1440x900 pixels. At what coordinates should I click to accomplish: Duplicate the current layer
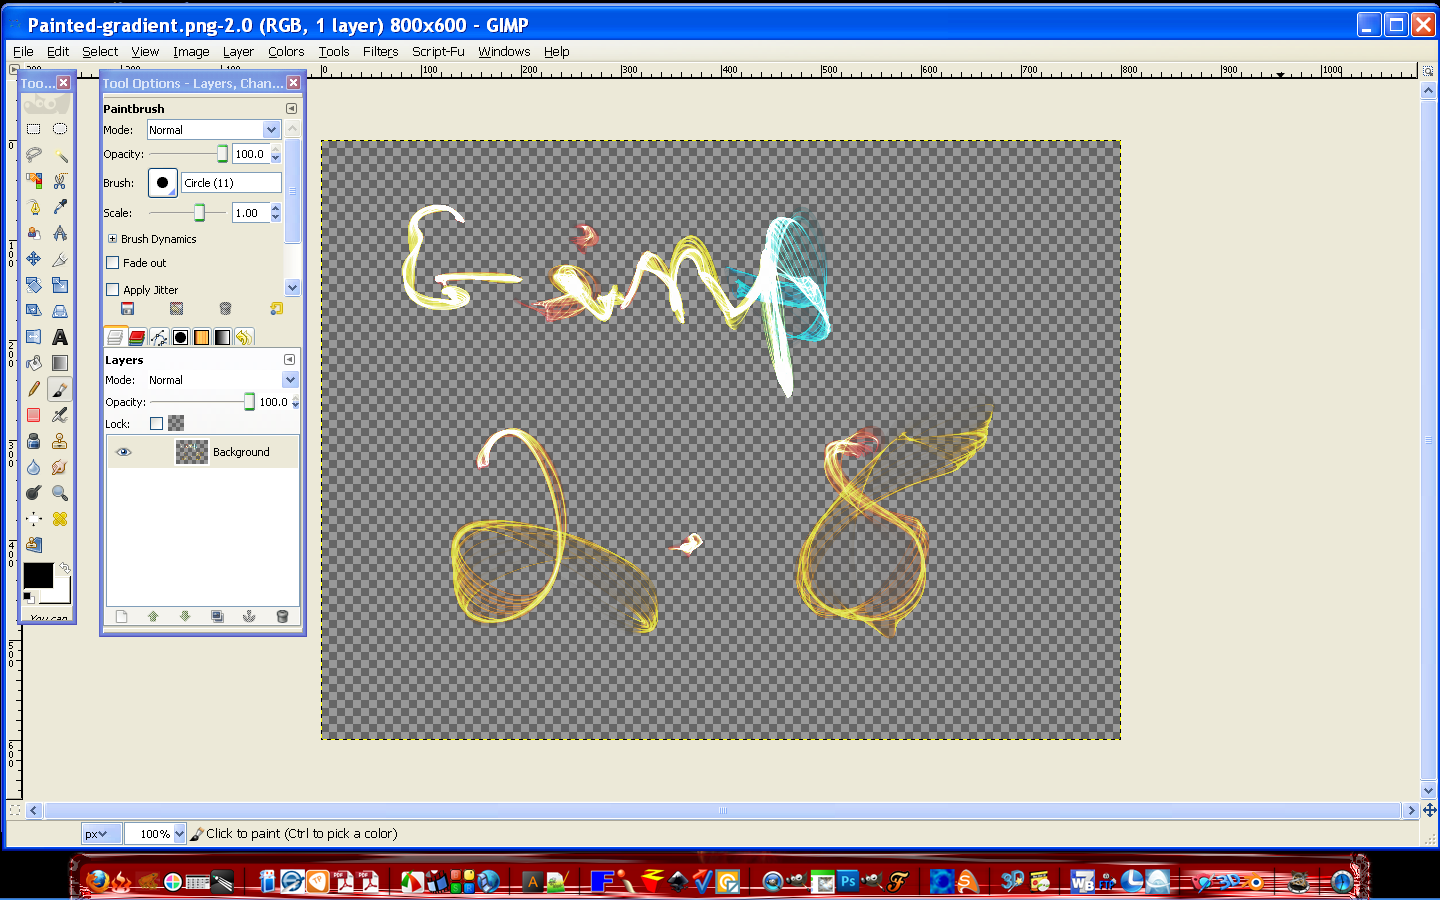click(x=217, y=617)
